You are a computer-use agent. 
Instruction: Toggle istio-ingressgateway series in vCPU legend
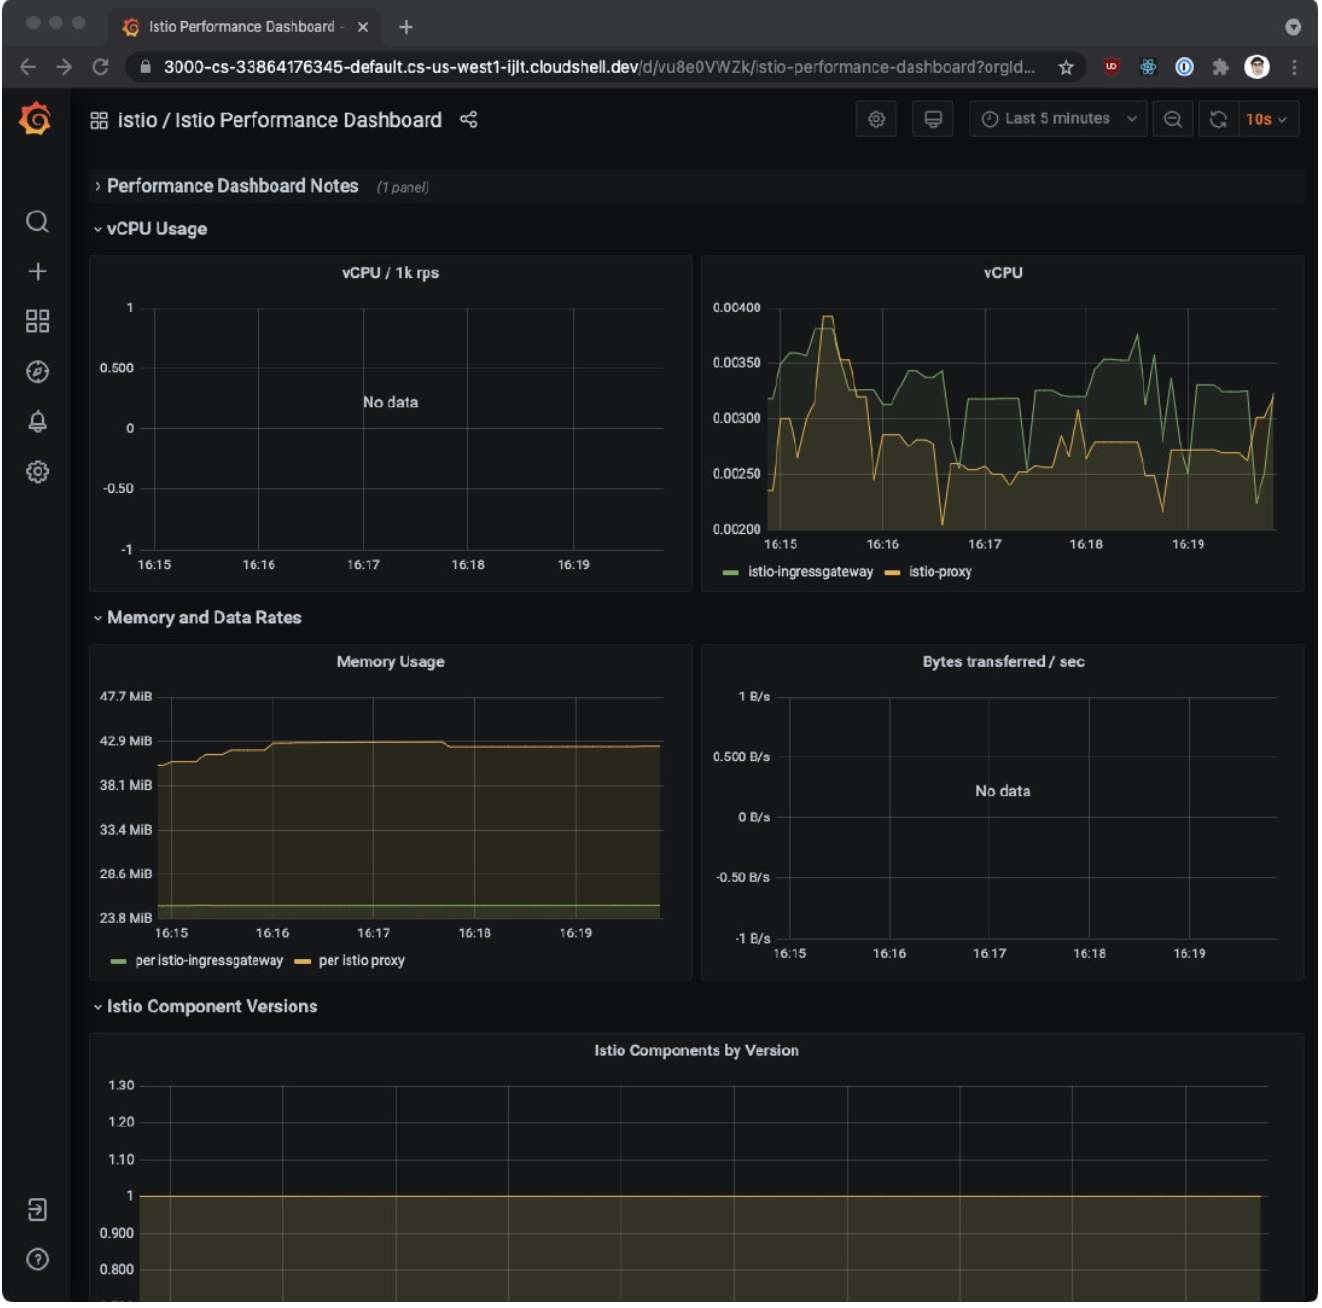pyautogui.click(x=810, y=572)
